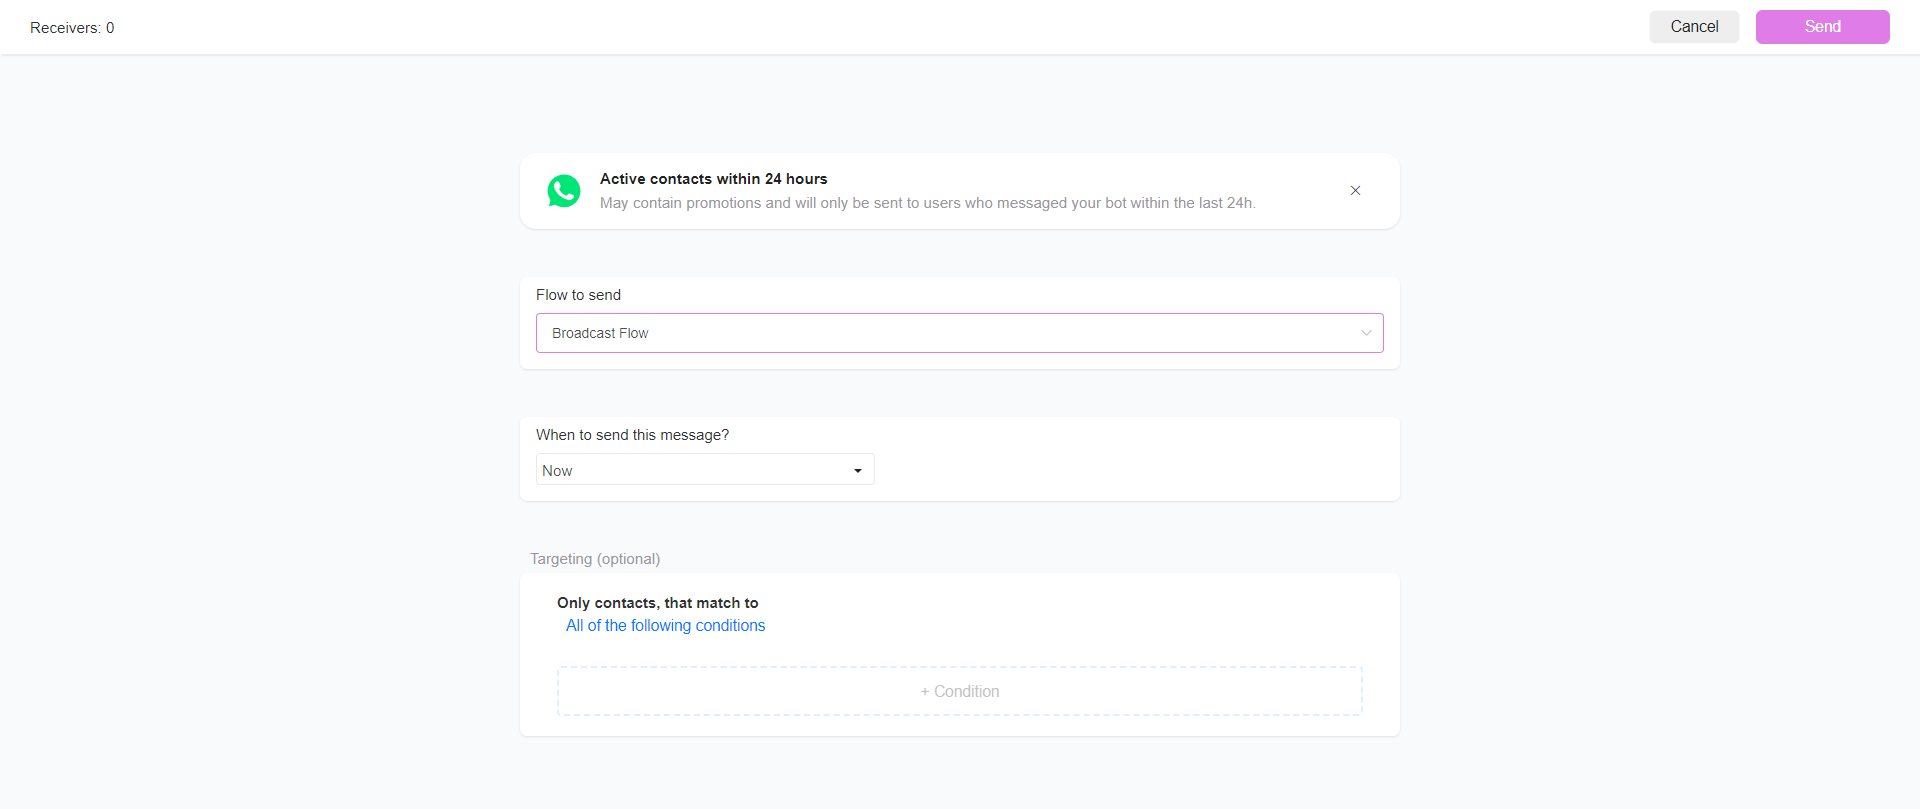The height and width of the screenshot is (809, 1920).
Task: Click the Flow to send label
Action: pyautogui.click(x=578, y=295)
